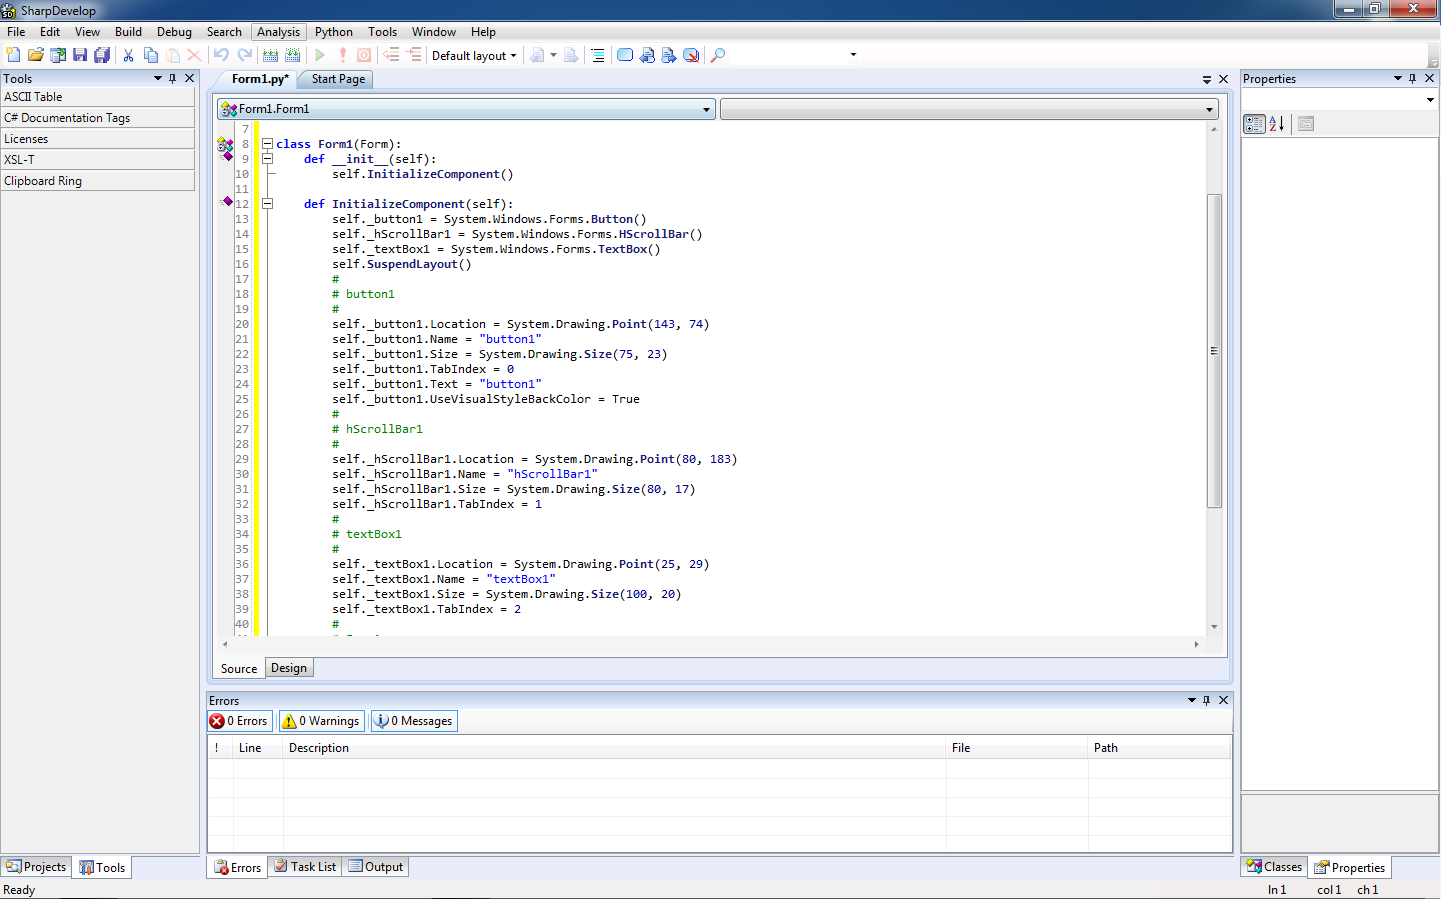Click the Undo arrow icon

pos(221,55)
